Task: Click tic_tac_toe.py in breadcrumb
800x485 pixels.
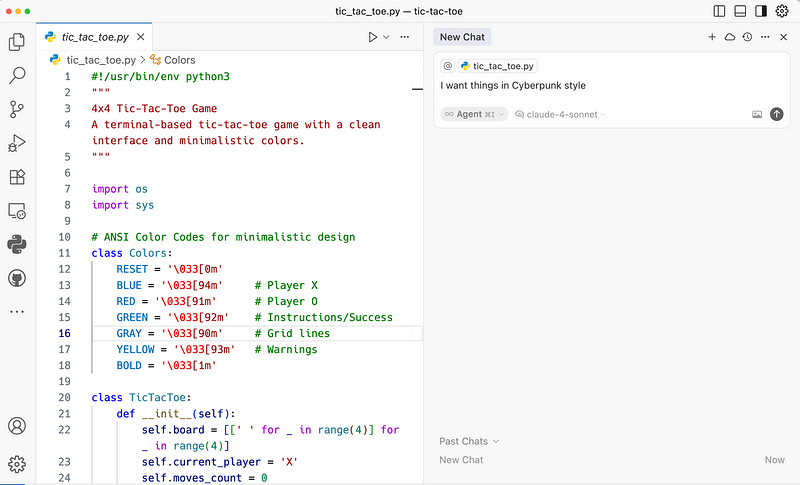Action: (101, 60)
